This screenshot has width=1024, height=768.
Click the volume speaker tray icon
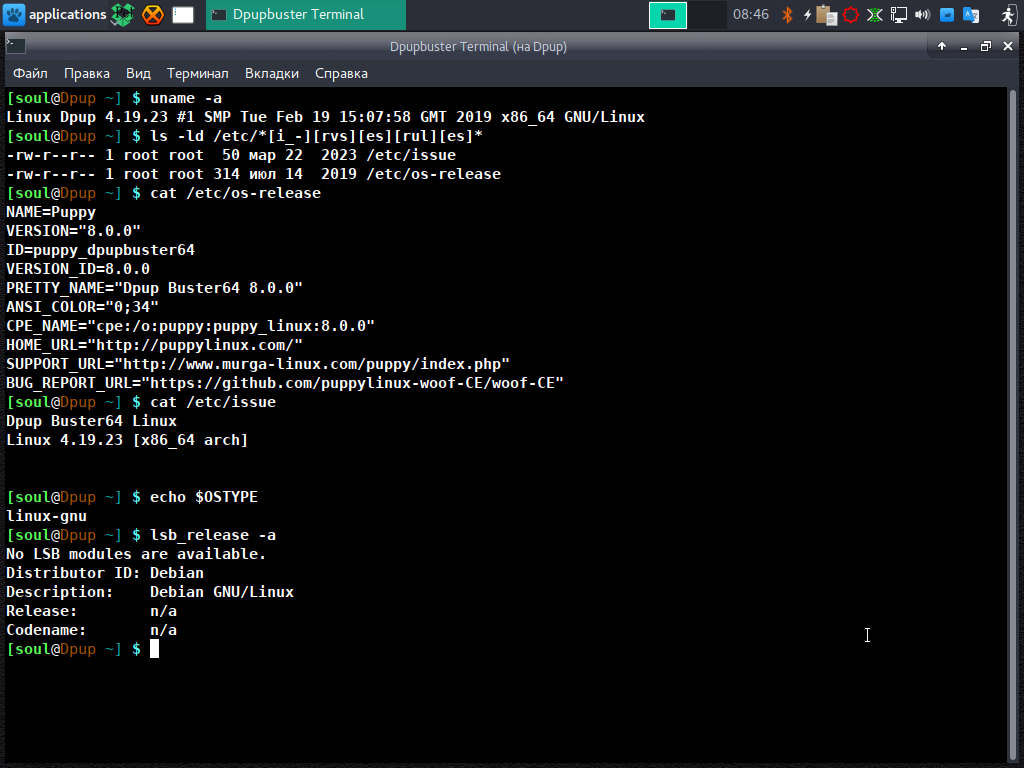coord(922,14)
